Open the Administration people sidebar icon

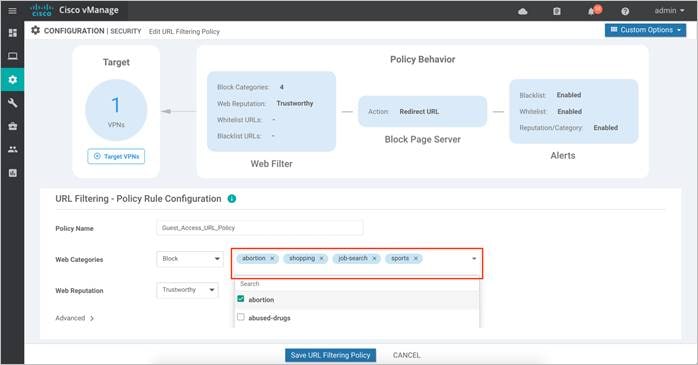[12, 150]
